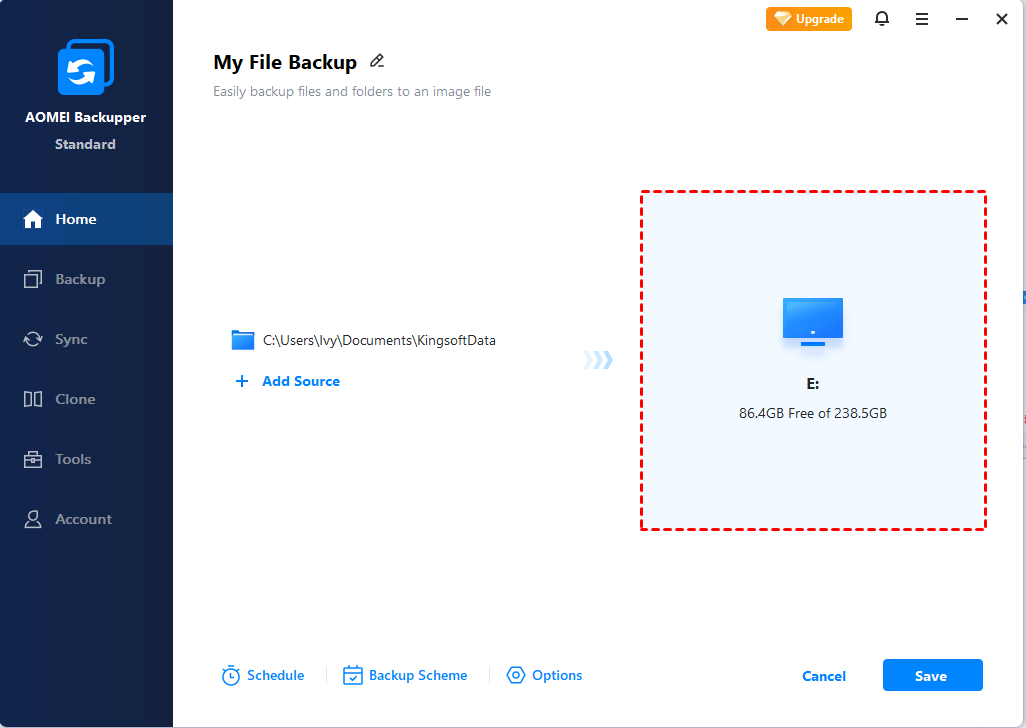Switch to the Clone section
Screen dimensions: 1026x728
pos(86,399)
